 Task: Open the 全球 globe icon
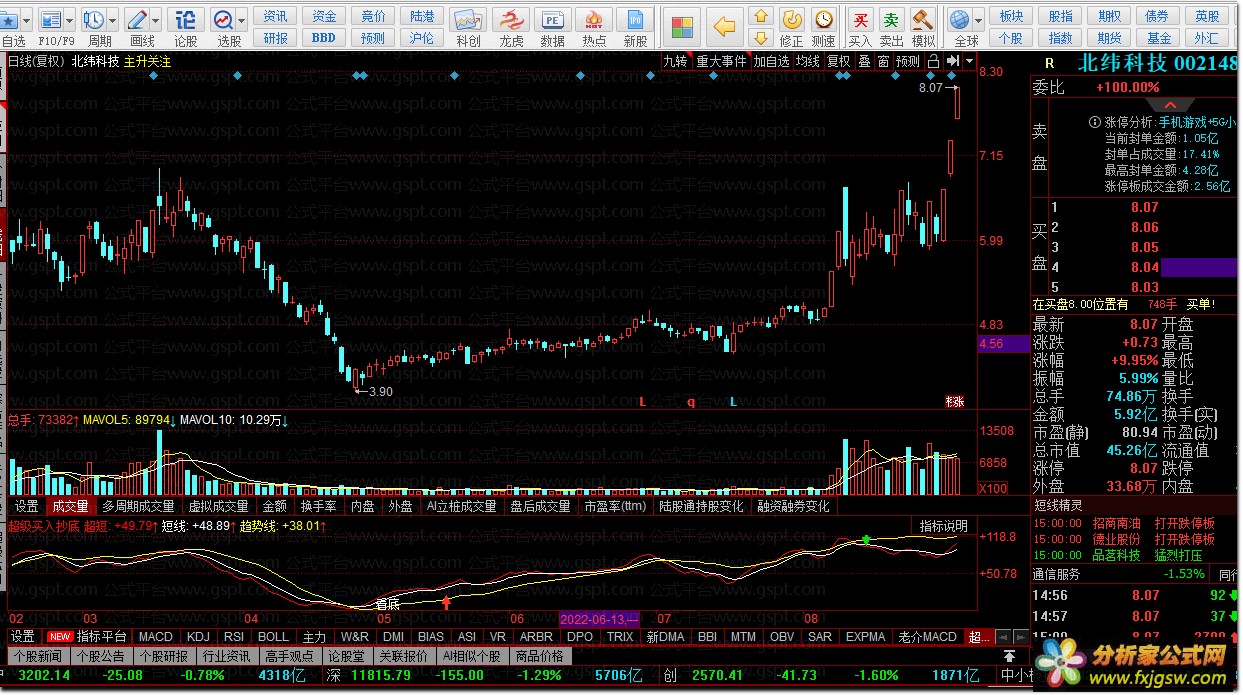[x=959, y=19]
